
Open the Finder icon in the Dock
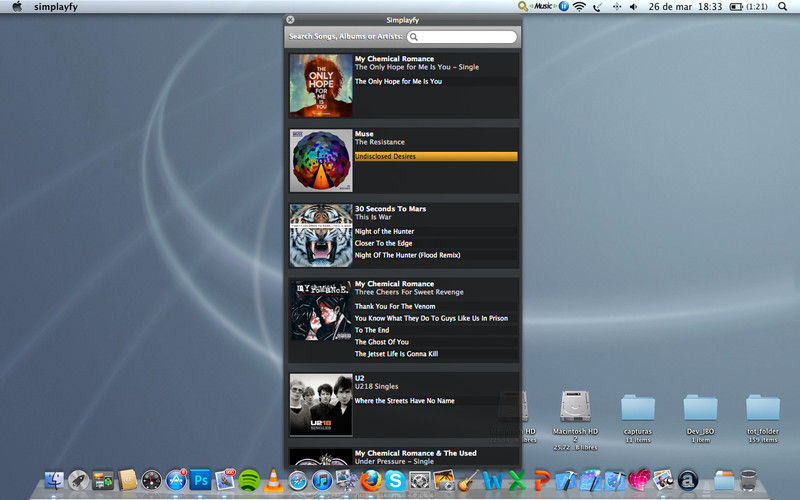pos(54,481)
